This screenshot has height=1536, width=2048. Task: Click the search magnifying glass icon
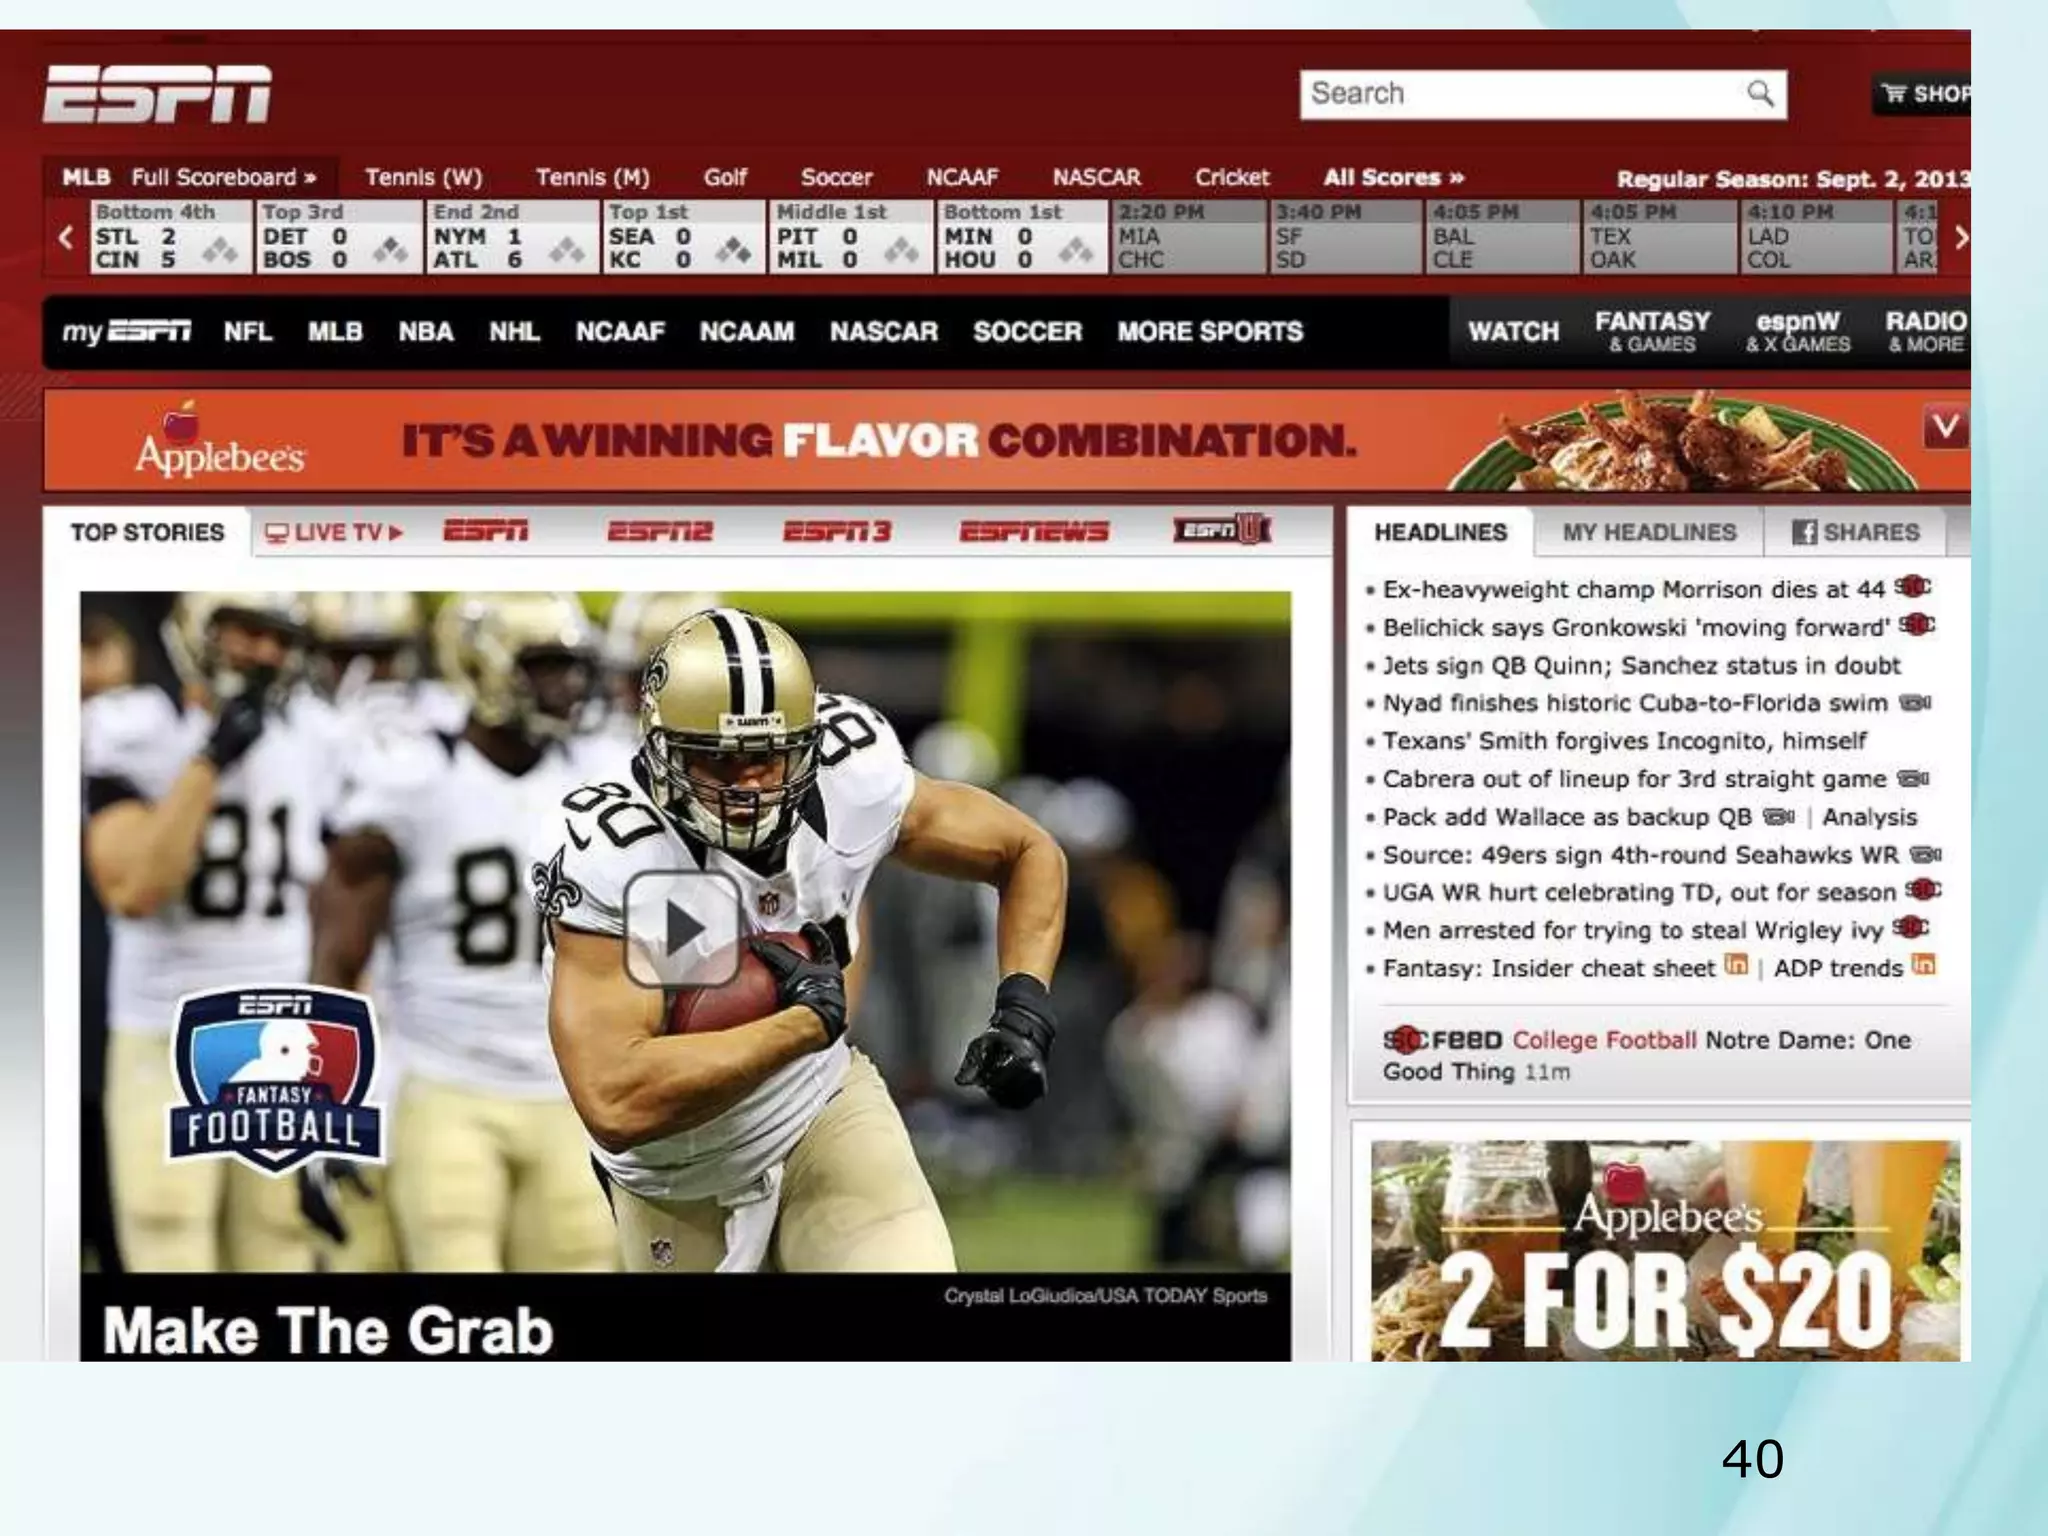tap(1760, 94)
